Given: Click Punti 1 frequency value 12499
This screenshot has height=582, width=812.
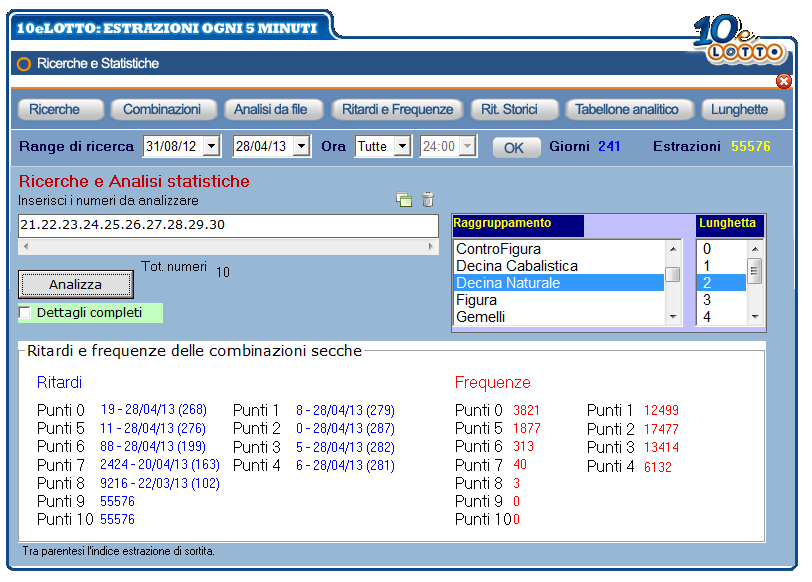Looking at the screenshot, I should click(x=661, y=411).
